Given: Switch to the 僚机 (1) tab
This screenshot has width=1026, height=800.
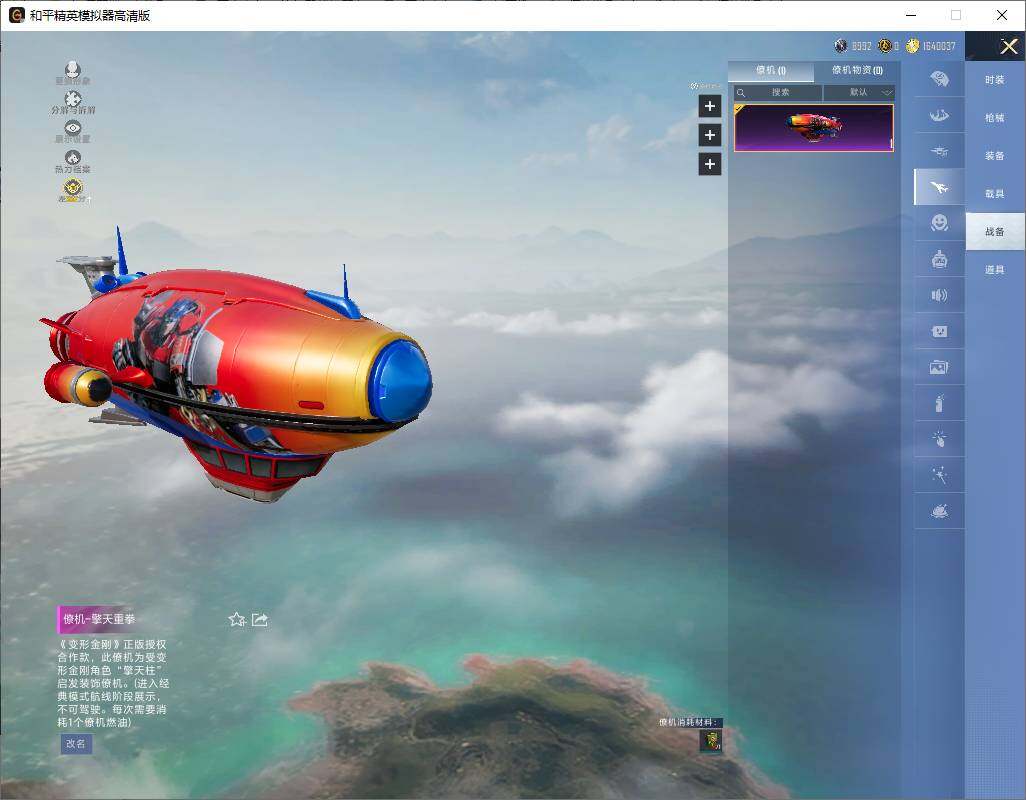Looking at the screenshot, I should tap(771, 71).
